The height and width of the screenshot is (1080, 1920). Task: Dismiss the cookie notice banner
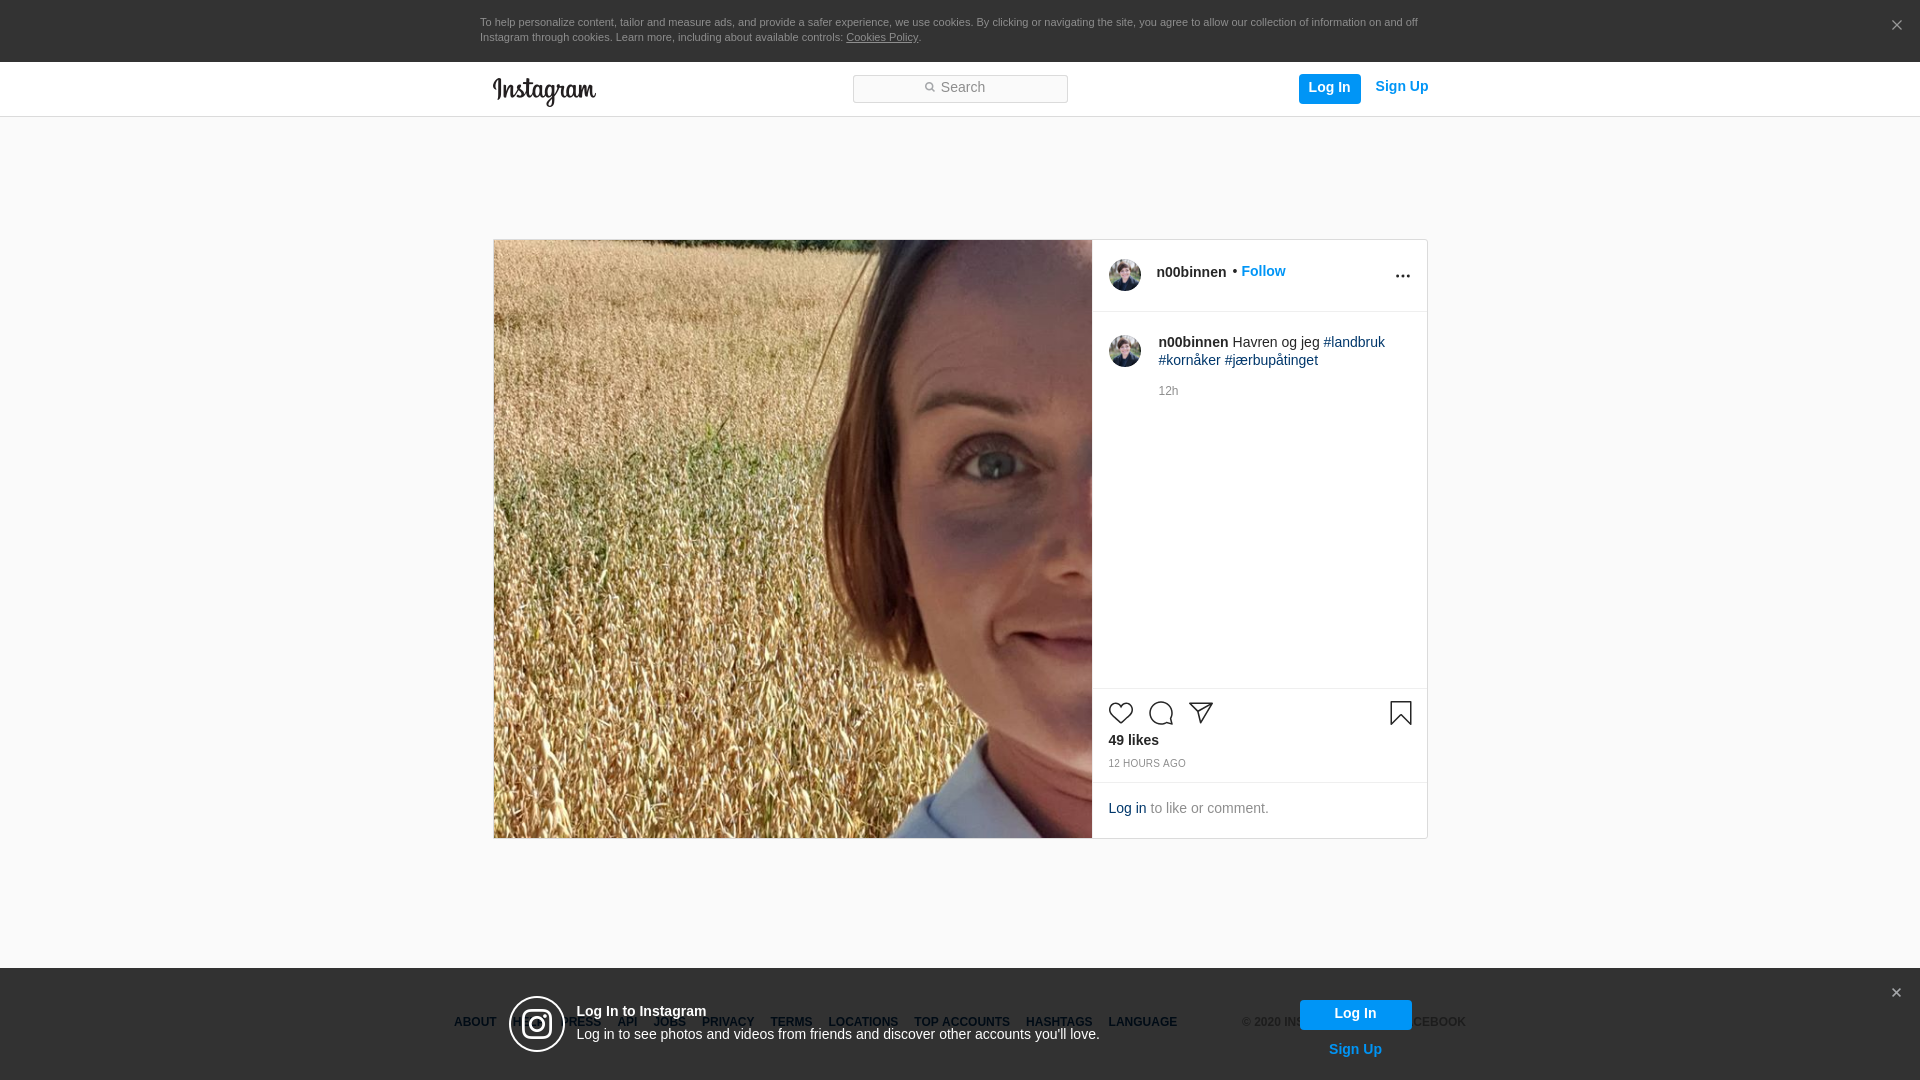(1896, 26)
